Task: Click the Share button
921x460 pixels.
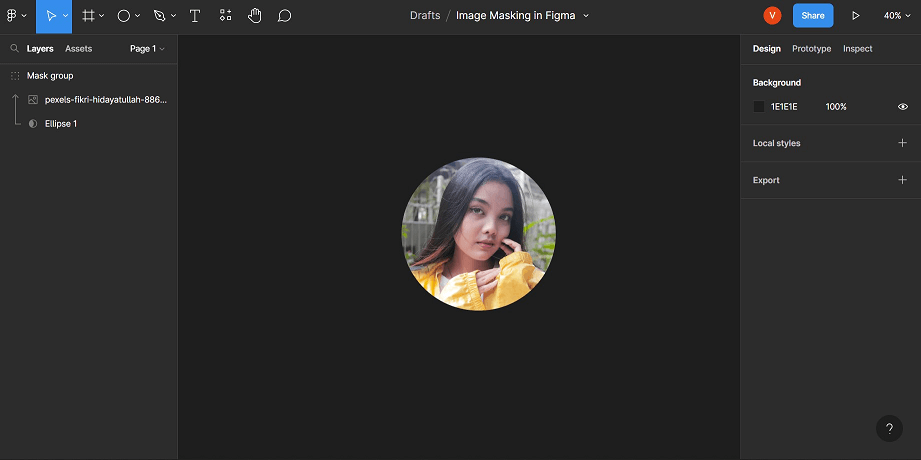Action: [813, 16]
